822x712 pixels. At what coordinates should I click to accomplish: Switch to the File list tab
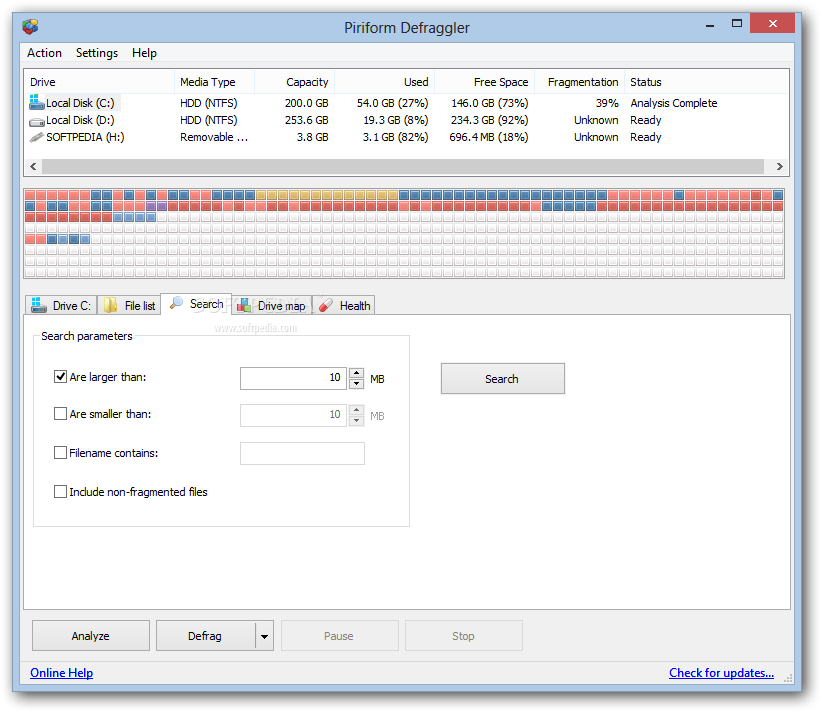129,305
